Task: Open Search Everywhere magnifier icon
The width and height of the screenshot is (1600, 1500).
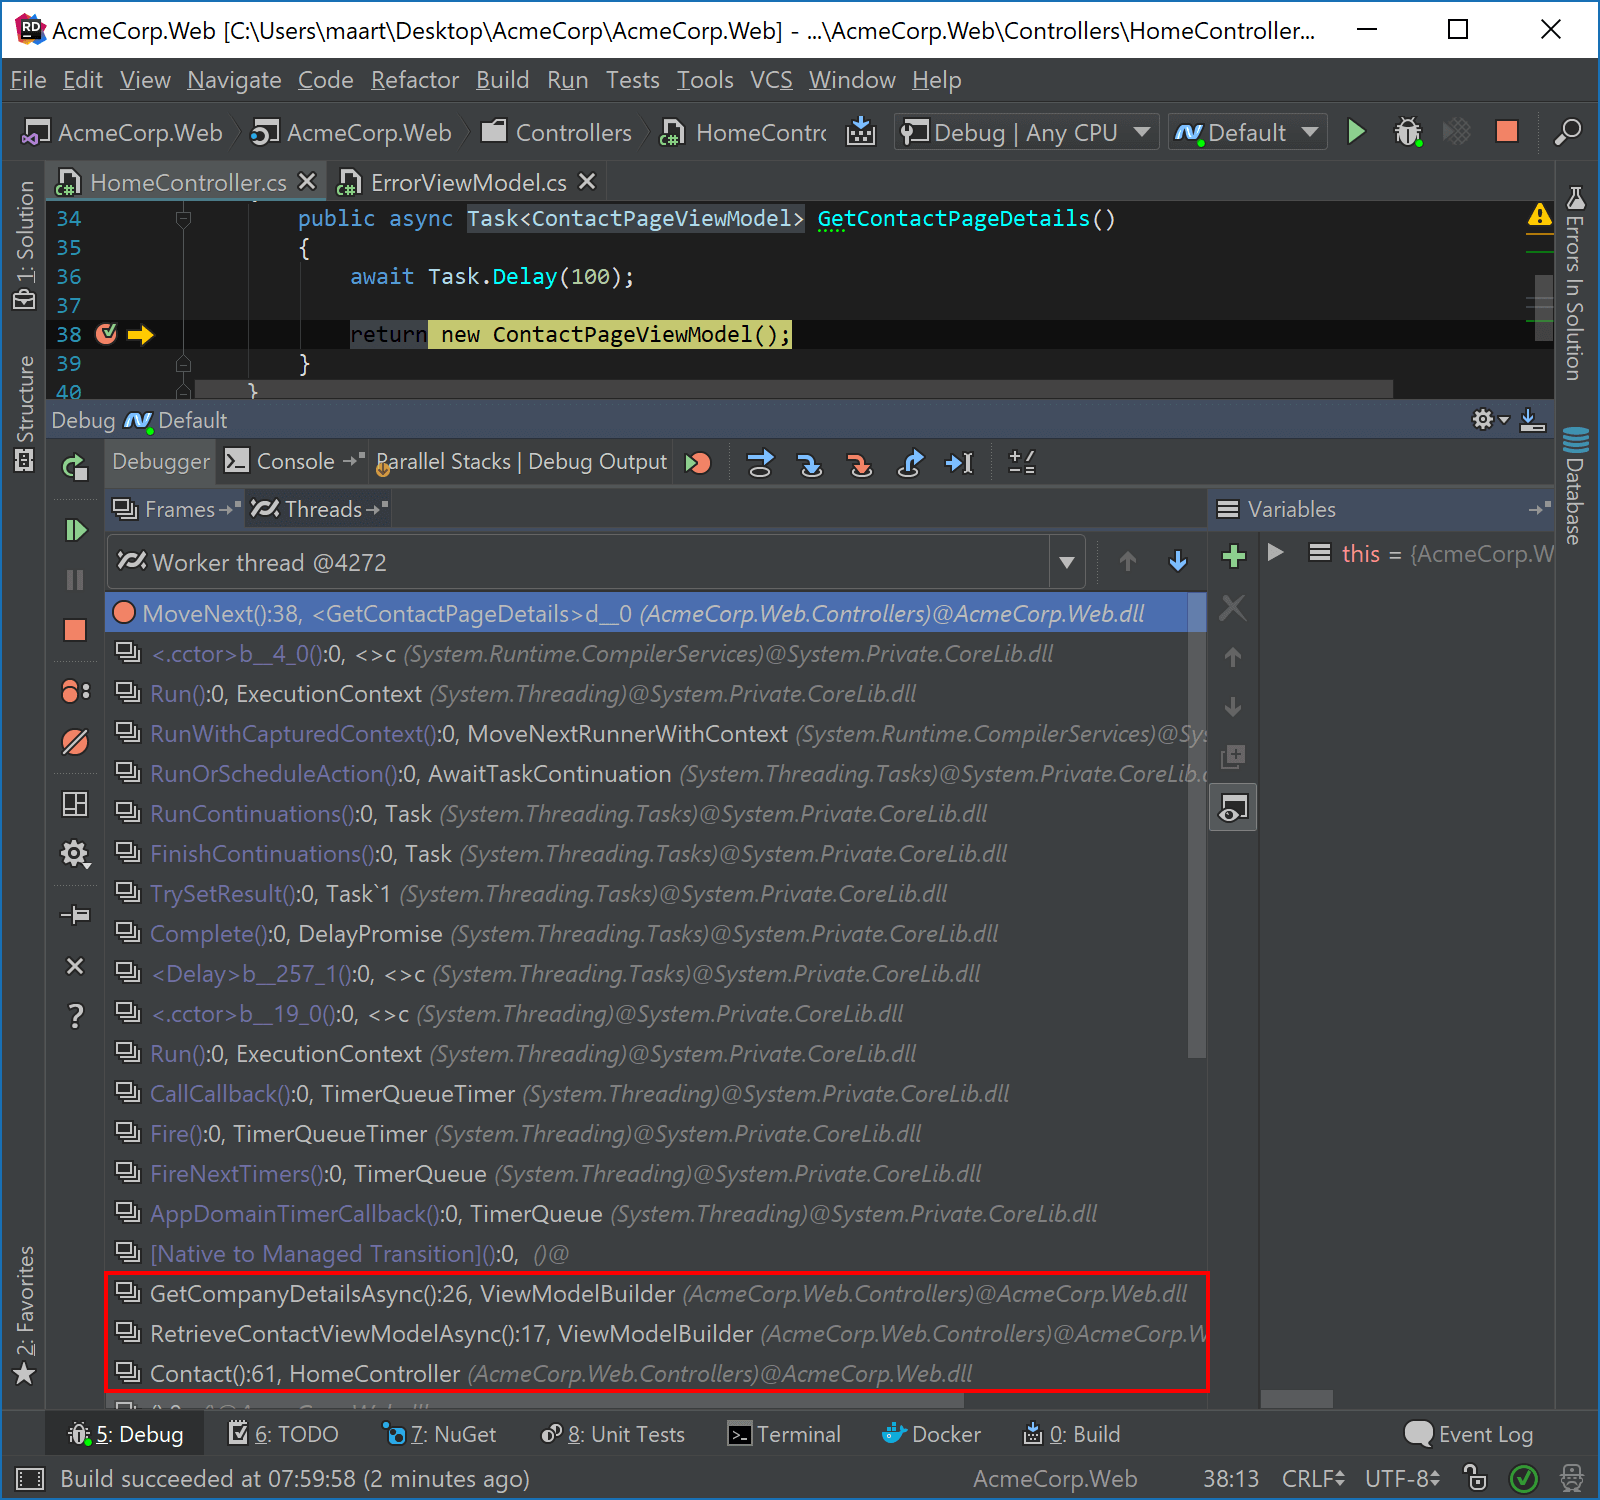Action: pyautogui.click(x=1567, y=132)
